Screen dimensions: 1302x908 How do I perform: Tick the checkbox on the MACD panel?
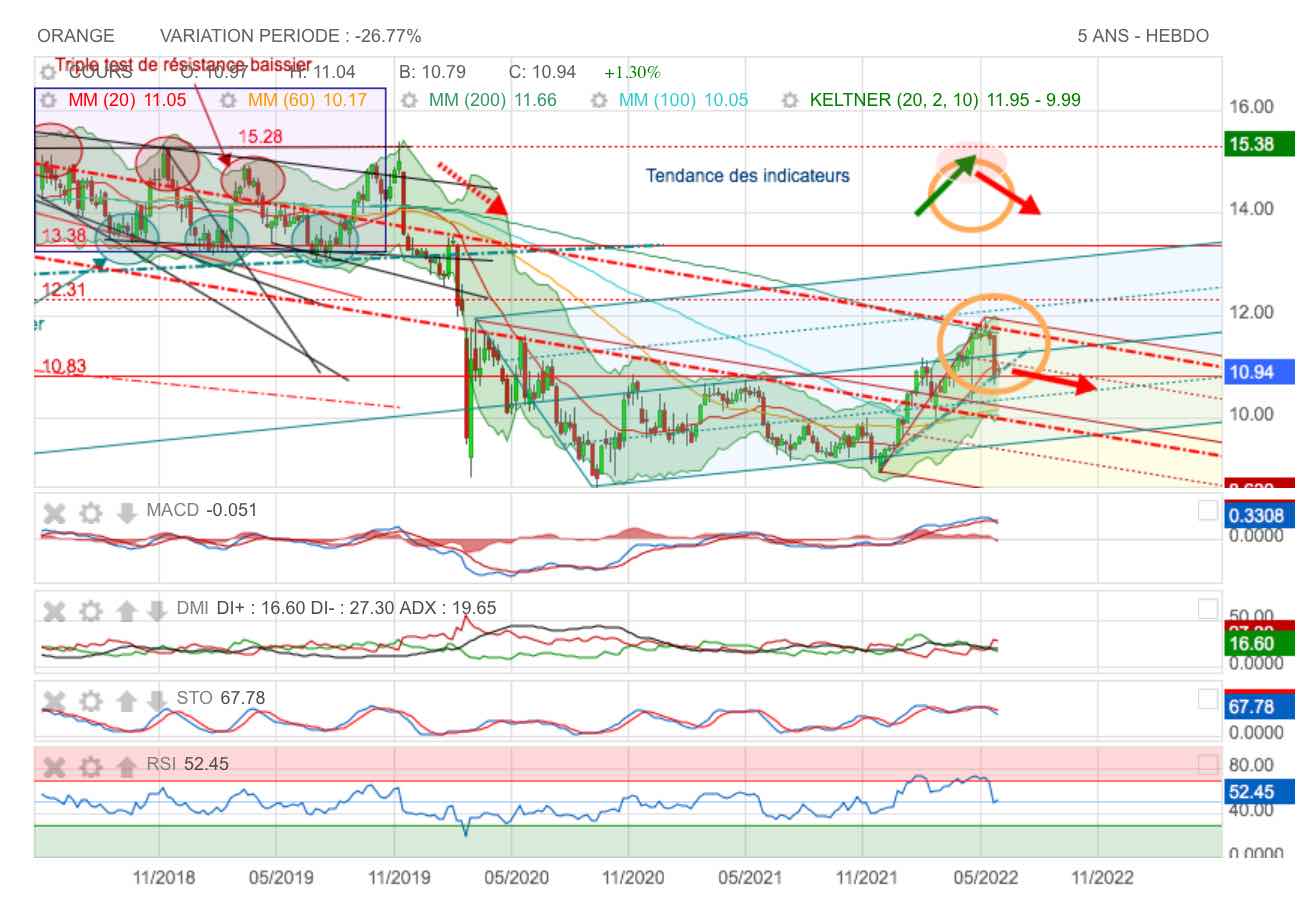coord(1207,511)
